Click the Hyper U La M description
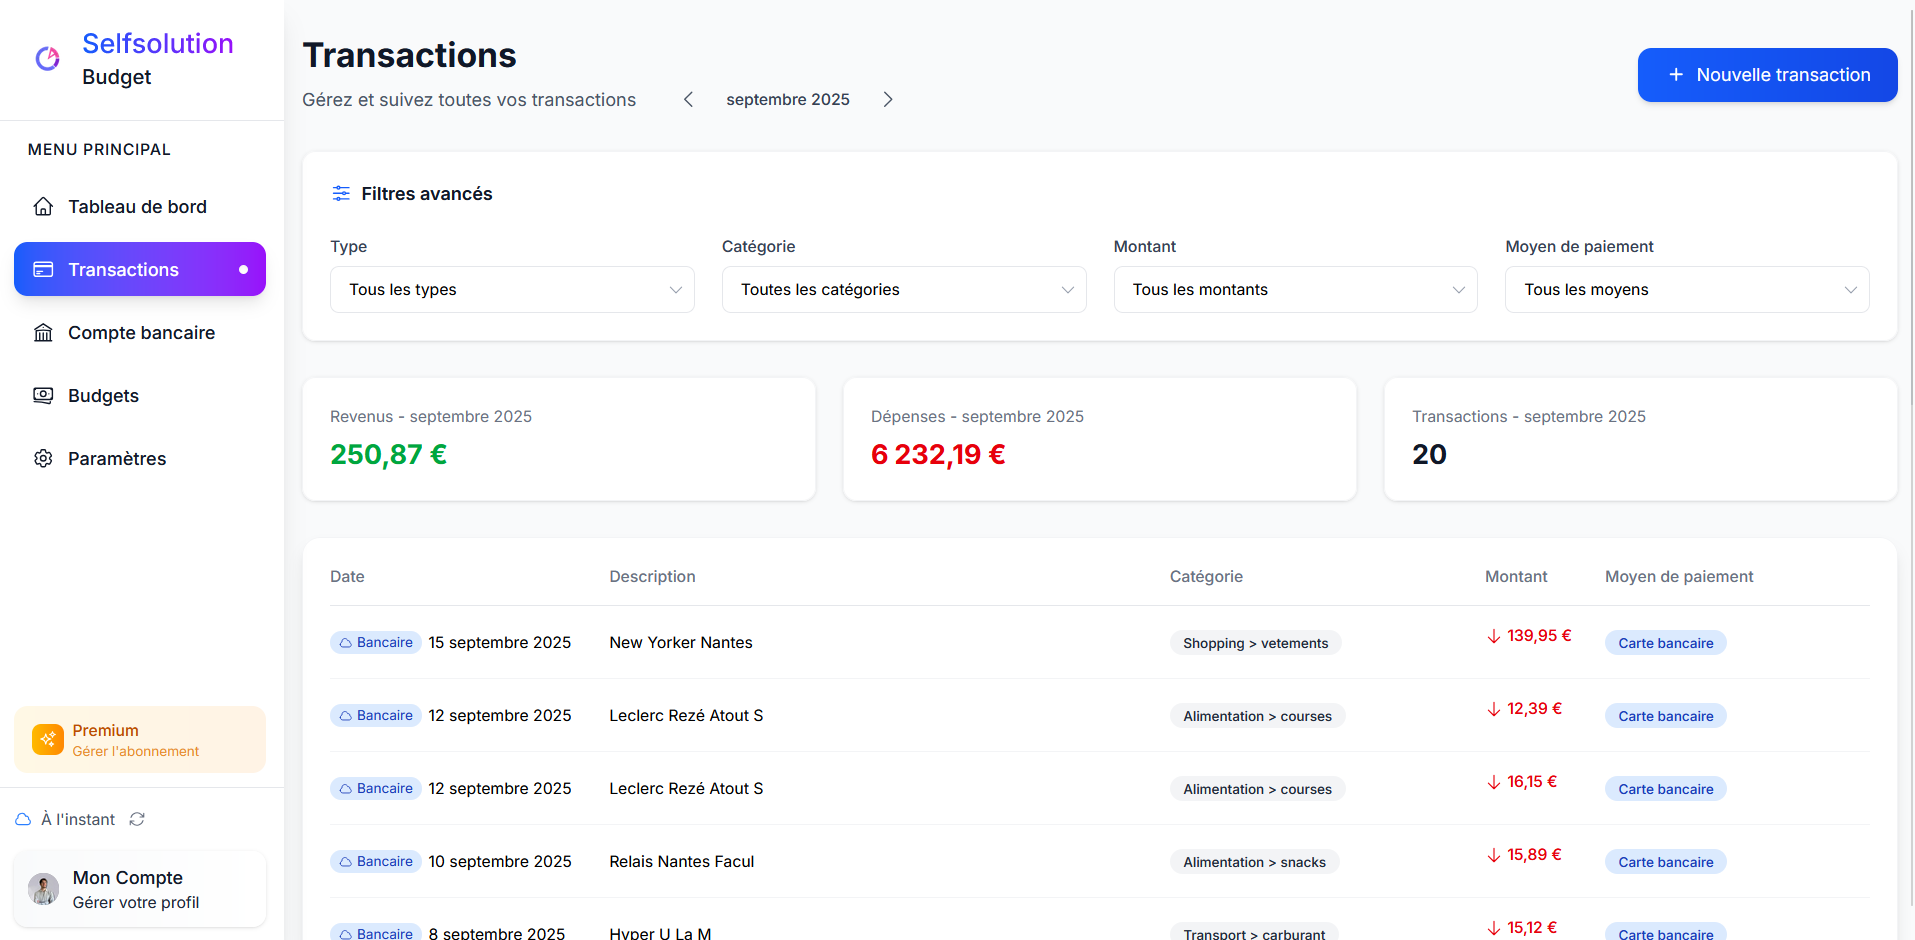The image size is (1915, 940). click(660, 932)
